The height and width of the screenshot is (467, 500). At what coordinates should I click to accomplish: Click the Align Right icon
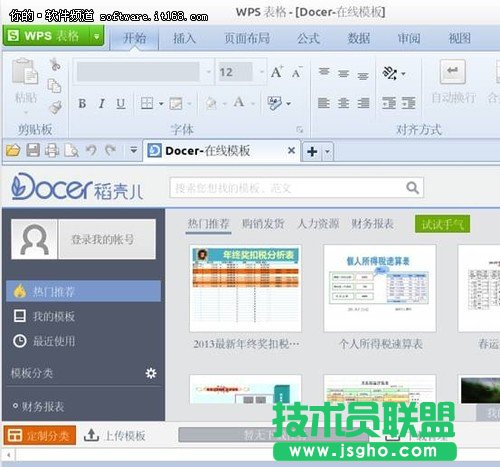[x=363, y=103]
